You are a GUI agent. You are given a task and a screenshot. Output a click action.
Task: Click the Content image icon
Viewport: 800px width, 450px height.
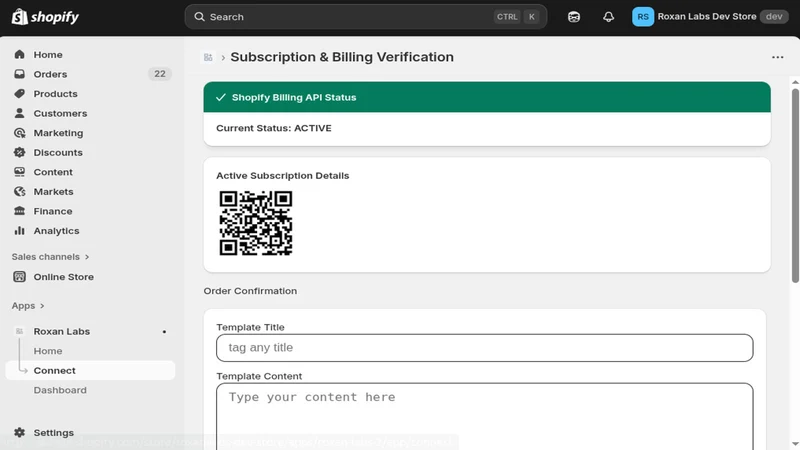pyautogui.click(x=19, y=172)
